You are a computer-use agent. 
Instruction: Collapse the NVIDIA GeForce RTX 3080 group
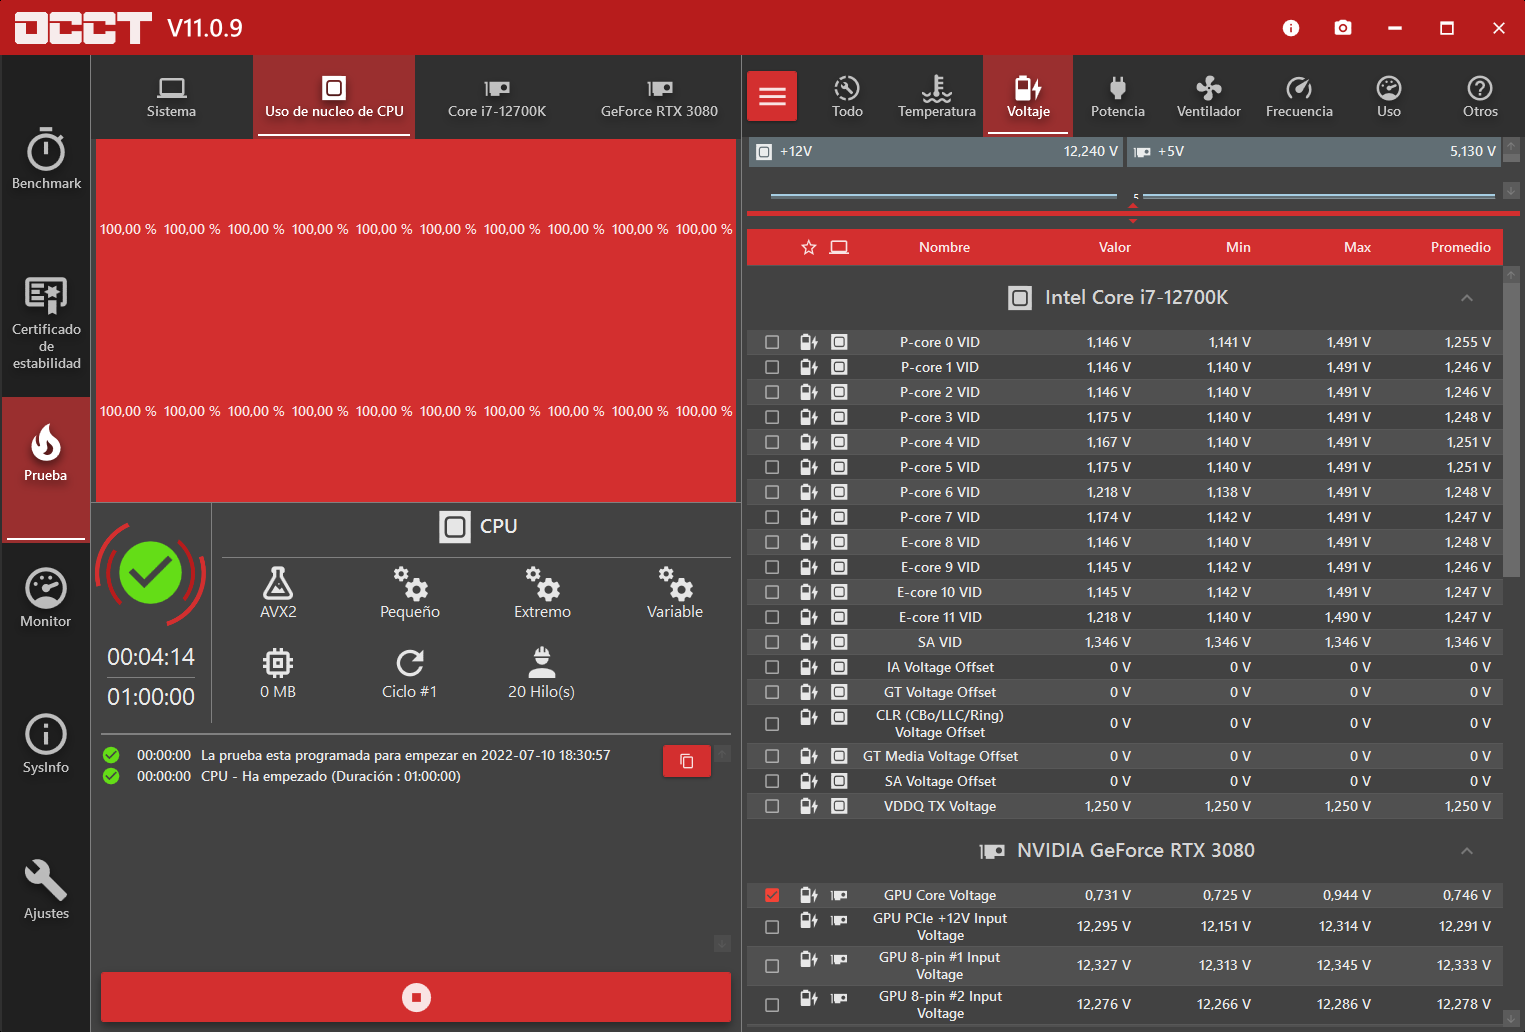click(x=1467, y=851)
